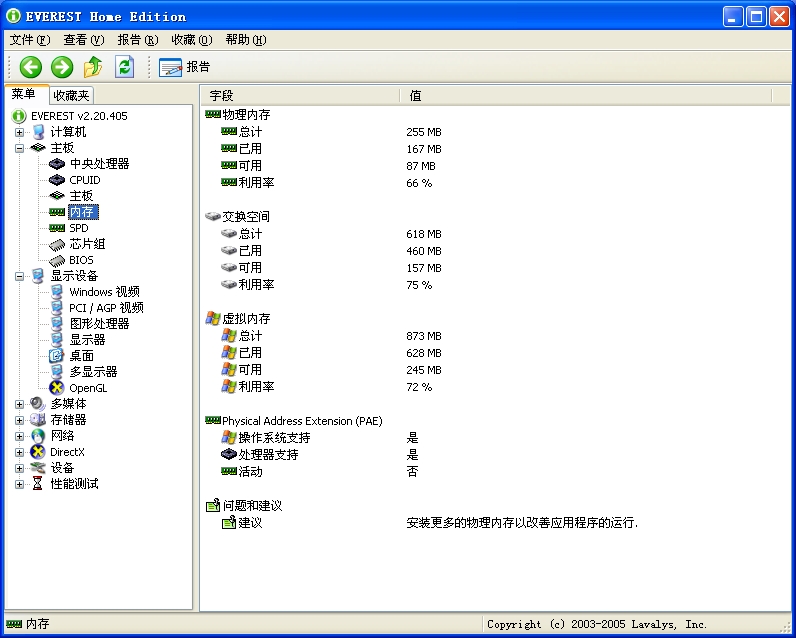Select the OpenGL icon in tree
Image resolution: width=796 pixels, height=638 pixels.
point(57,388)
